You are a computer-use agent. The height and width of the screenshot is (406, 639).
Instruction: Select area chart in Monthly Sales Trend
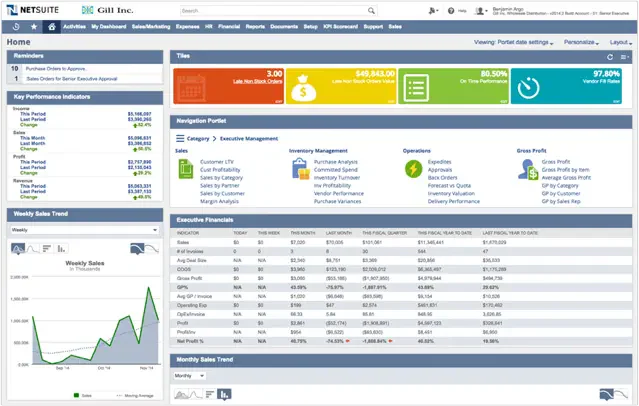(x=181, y=394)
